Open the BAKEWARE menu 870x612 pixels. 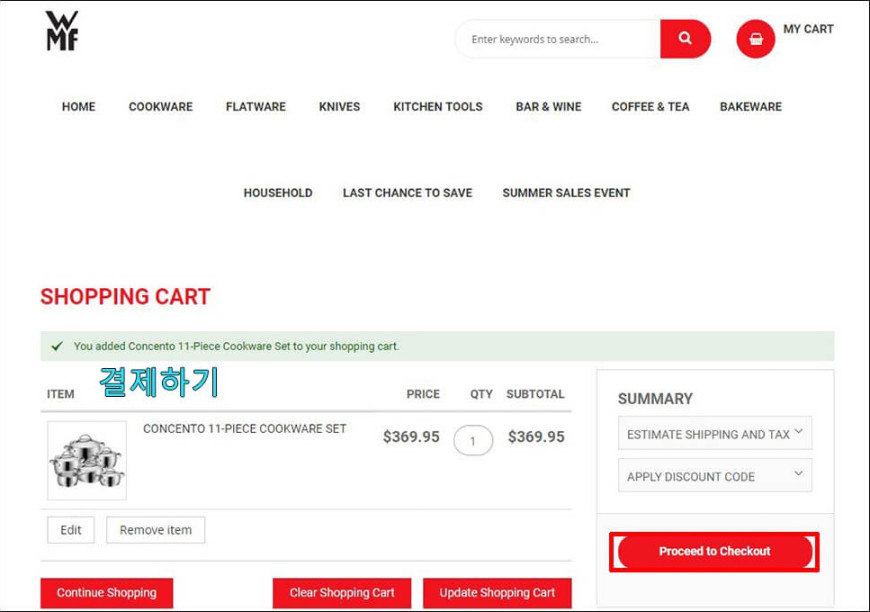pos(750,107)
